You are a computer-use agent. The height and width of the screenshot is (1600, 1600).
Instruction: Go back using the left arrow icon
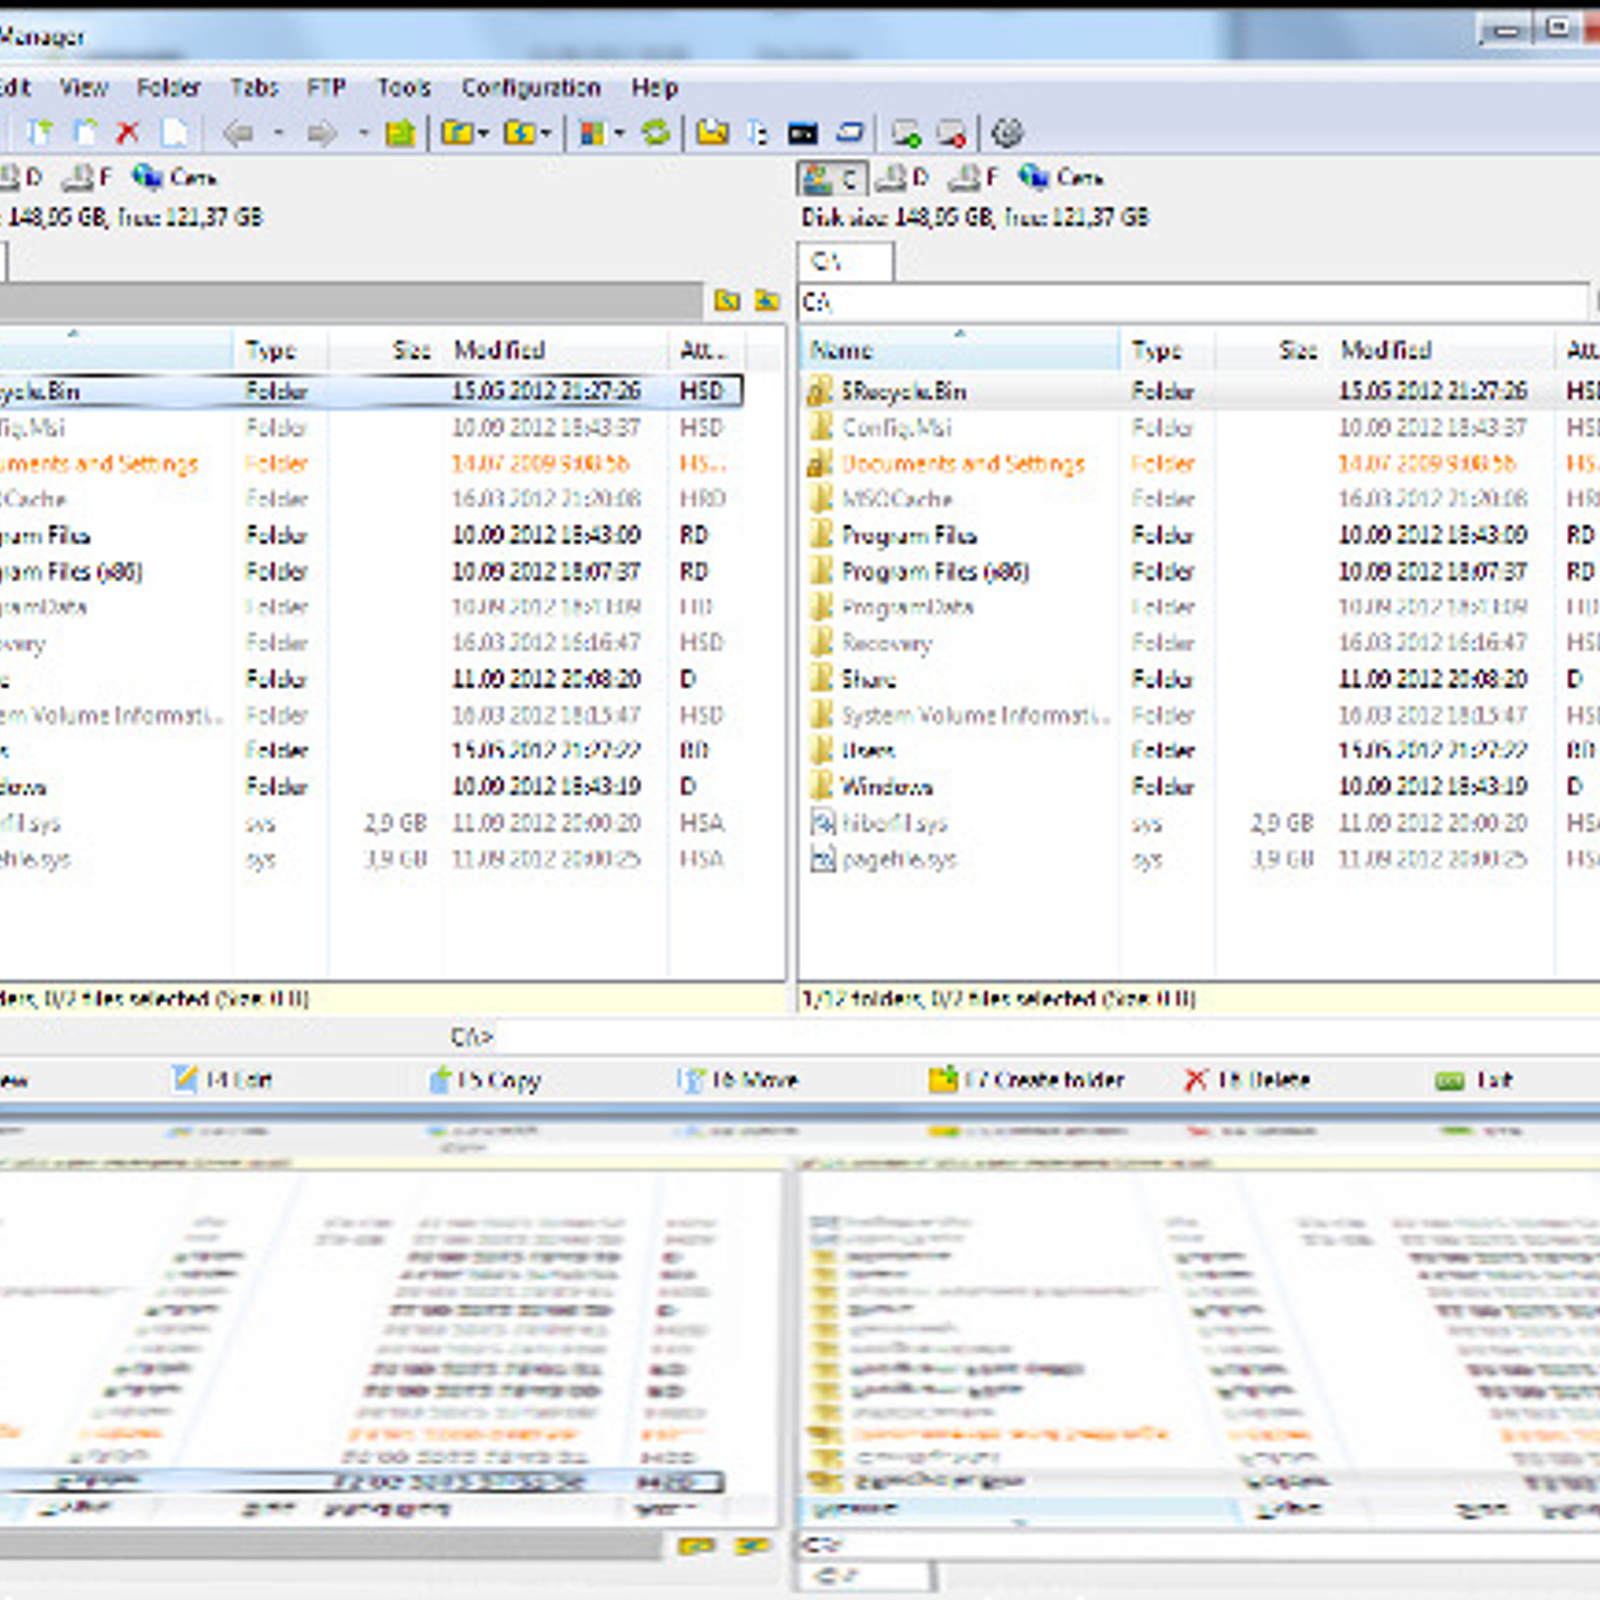[238, 132]
